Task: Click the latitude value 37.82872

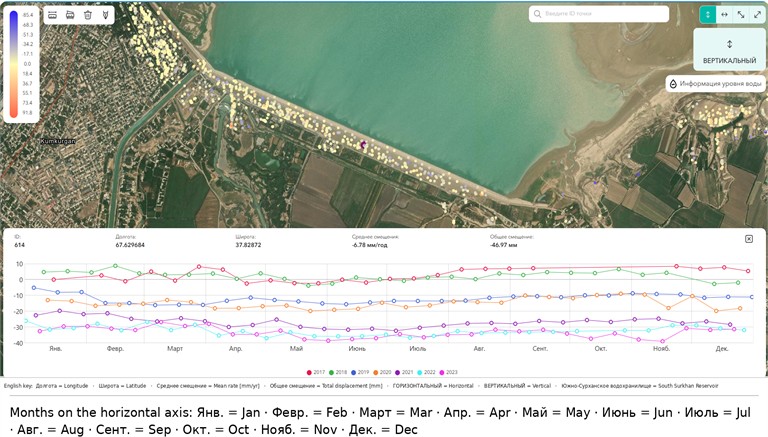Action: click(248, 245)
